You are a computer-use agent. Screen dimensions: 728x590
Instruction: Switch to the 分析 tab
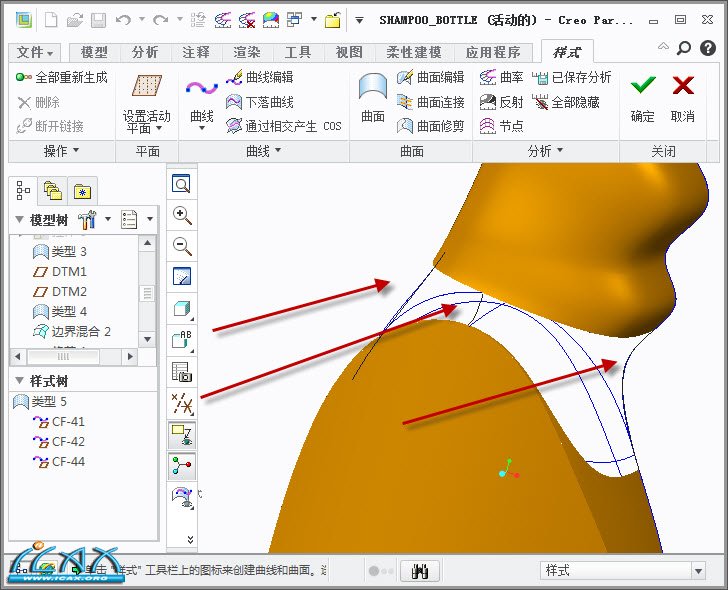[x=145, y=52]
